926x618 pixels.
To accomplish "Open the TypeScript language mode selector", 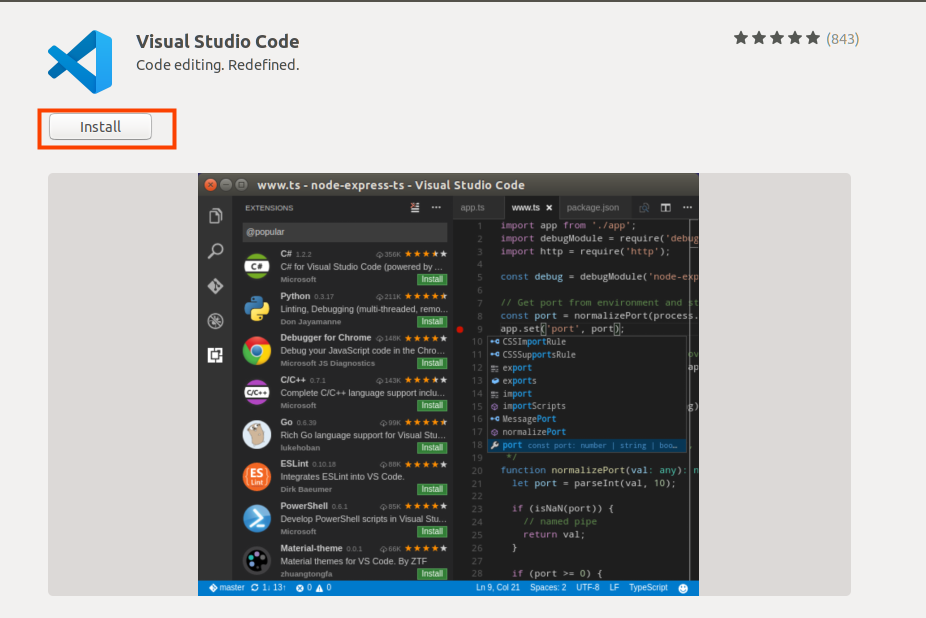I will [648, 588].
